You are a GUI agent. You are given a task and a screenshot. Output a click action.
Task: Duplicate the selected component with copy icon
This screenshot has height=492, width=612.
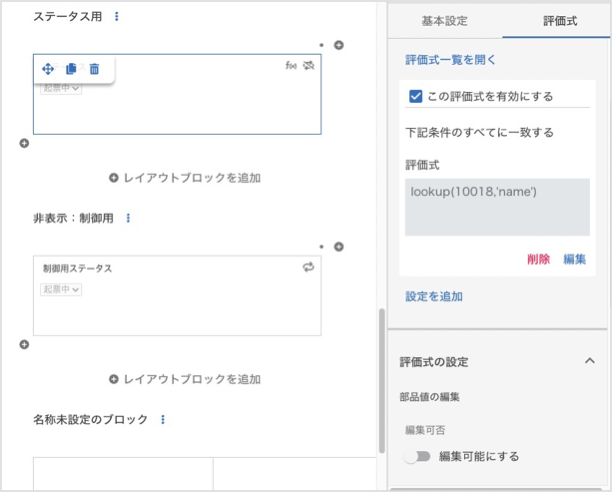(71, 69)
